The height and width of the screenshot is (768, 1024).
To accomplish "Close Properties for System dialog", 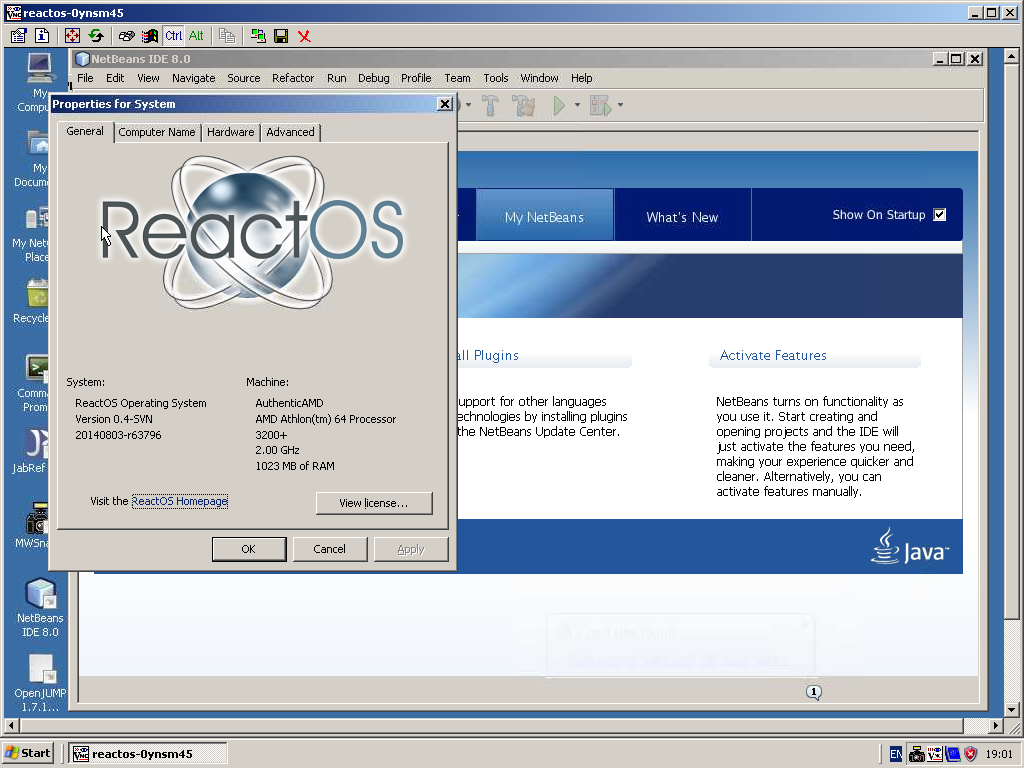I will click(x=445, y=104).
